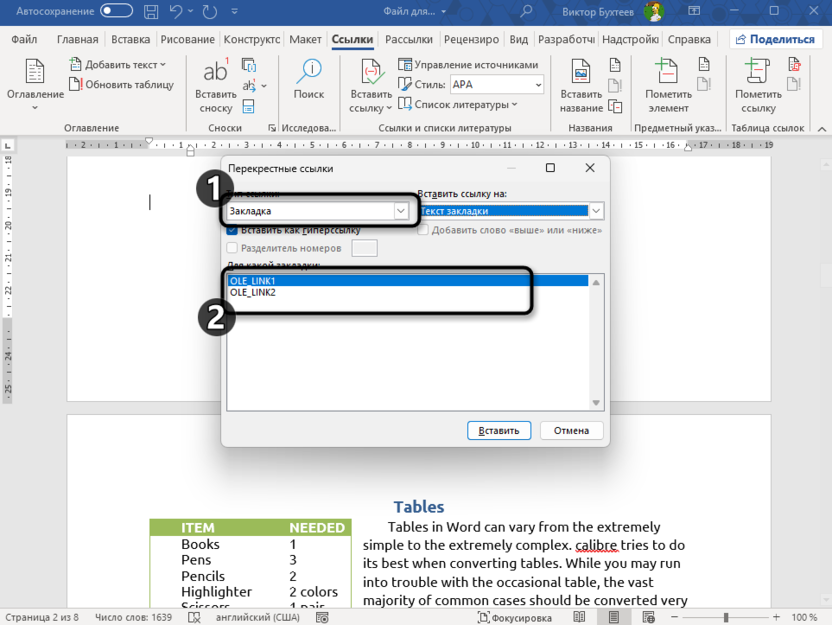Check 'Добавить слово выше или ниже' checkbox

(x=423, y=230)
